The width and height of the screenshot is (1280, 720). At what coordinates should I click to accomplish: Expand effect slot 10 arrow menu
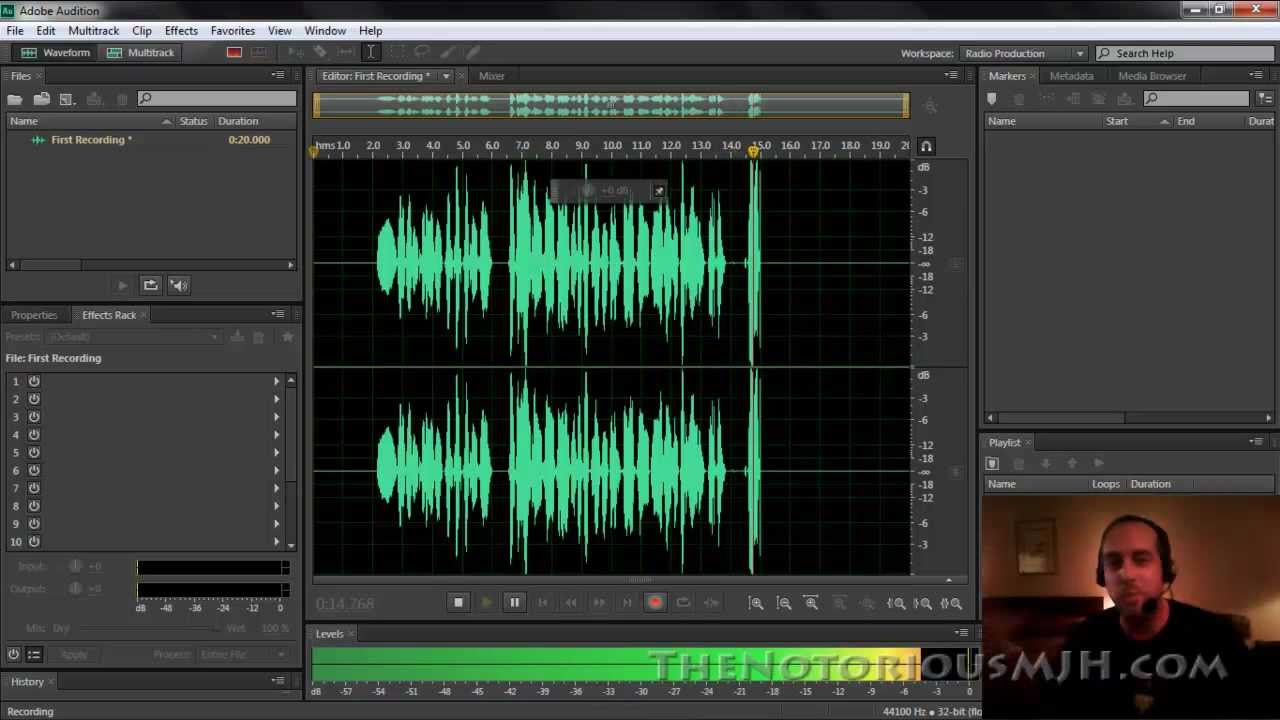pos(277,542)
